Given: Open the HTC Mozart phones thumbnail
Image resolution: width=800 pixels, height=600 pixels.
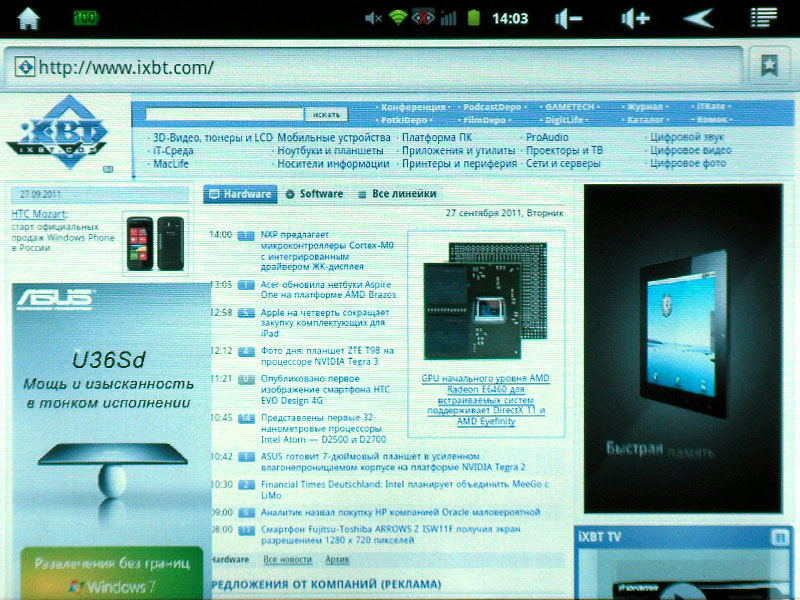Looking at the screenshot, I should tap(155, 244).
